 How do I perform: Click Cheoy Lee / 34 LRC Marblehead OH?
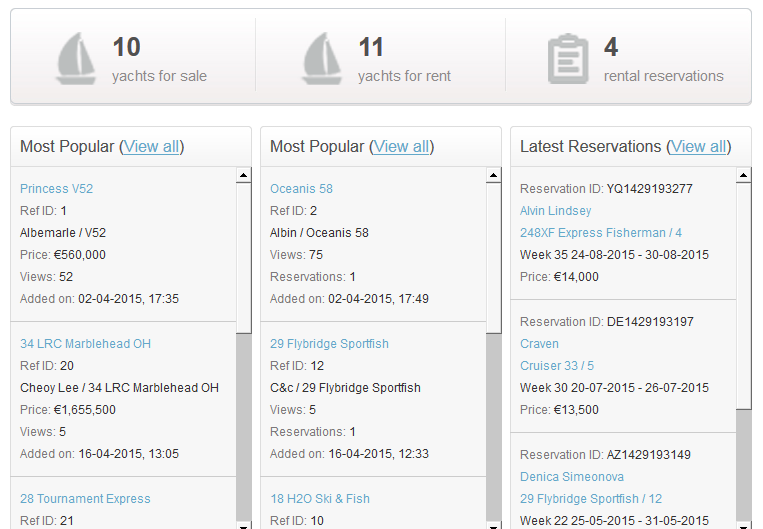119,388
